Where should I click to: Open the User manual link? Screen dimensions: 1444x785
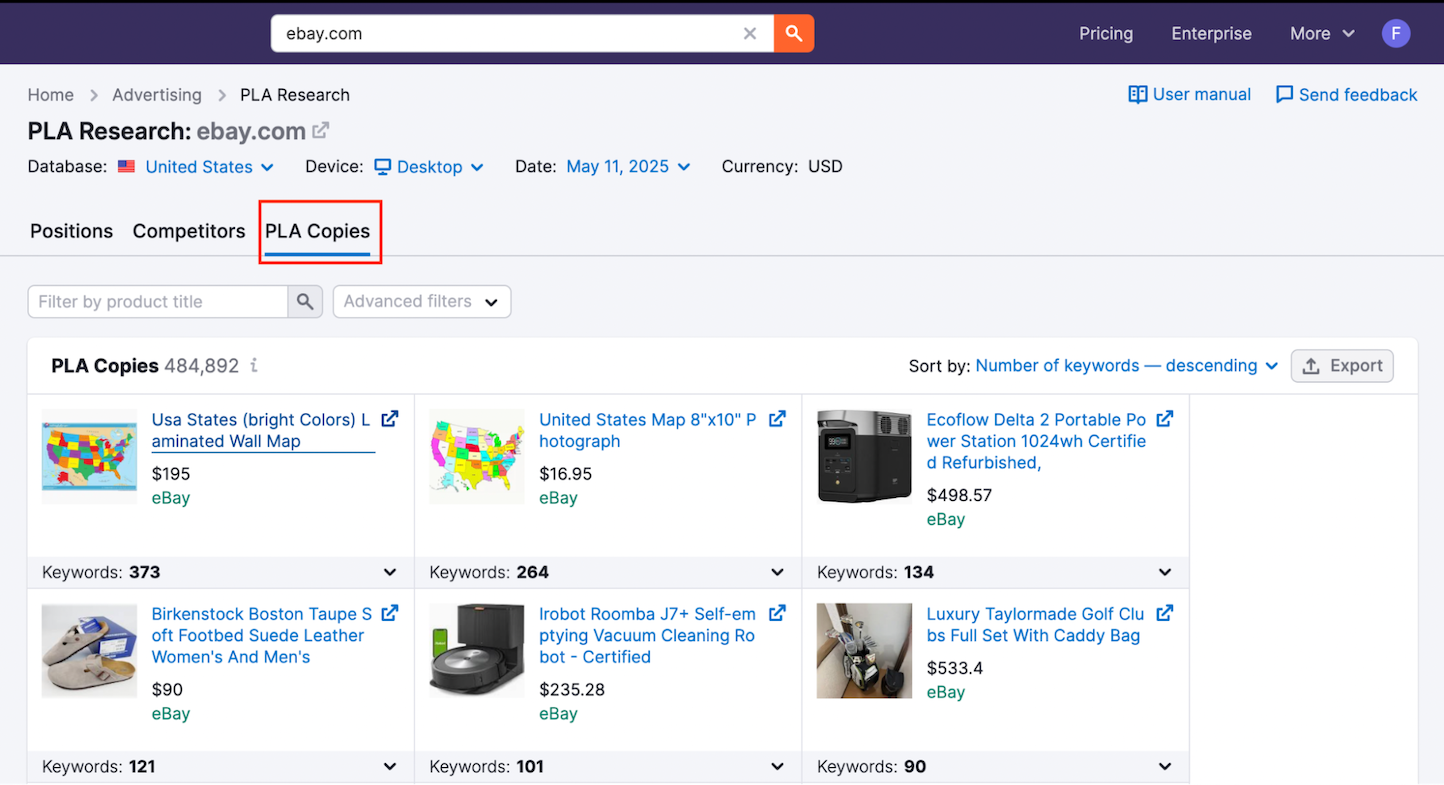(1189, 94)
